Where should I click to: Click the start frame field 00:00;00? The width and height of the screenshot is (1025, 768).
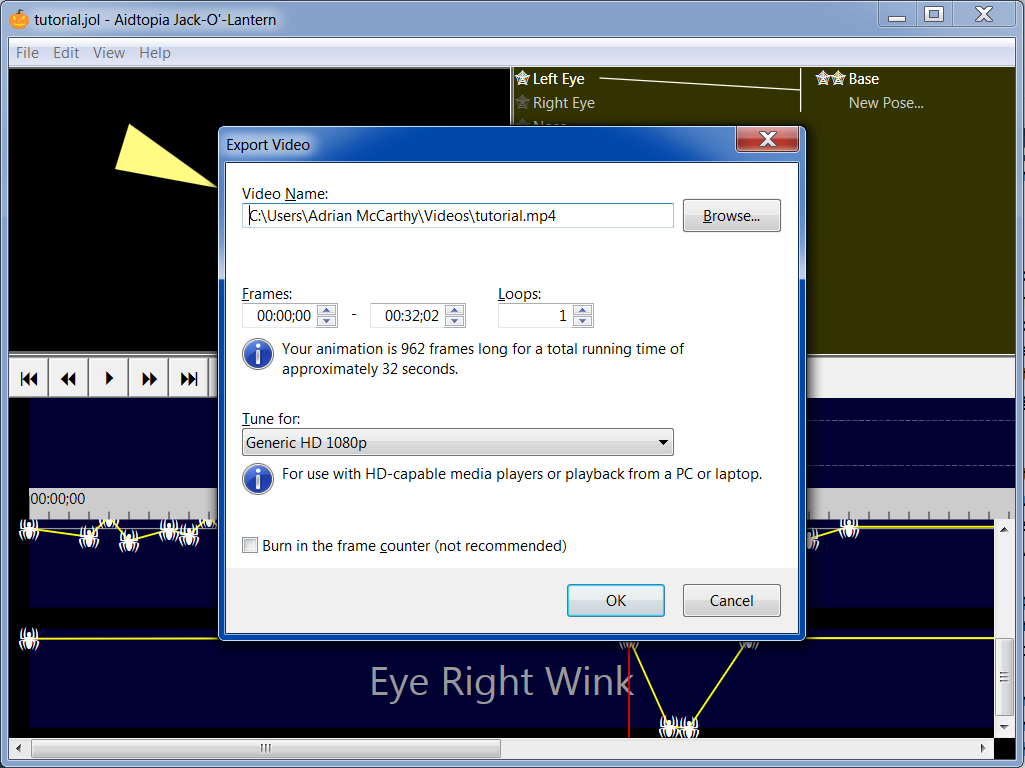(280, 316)
